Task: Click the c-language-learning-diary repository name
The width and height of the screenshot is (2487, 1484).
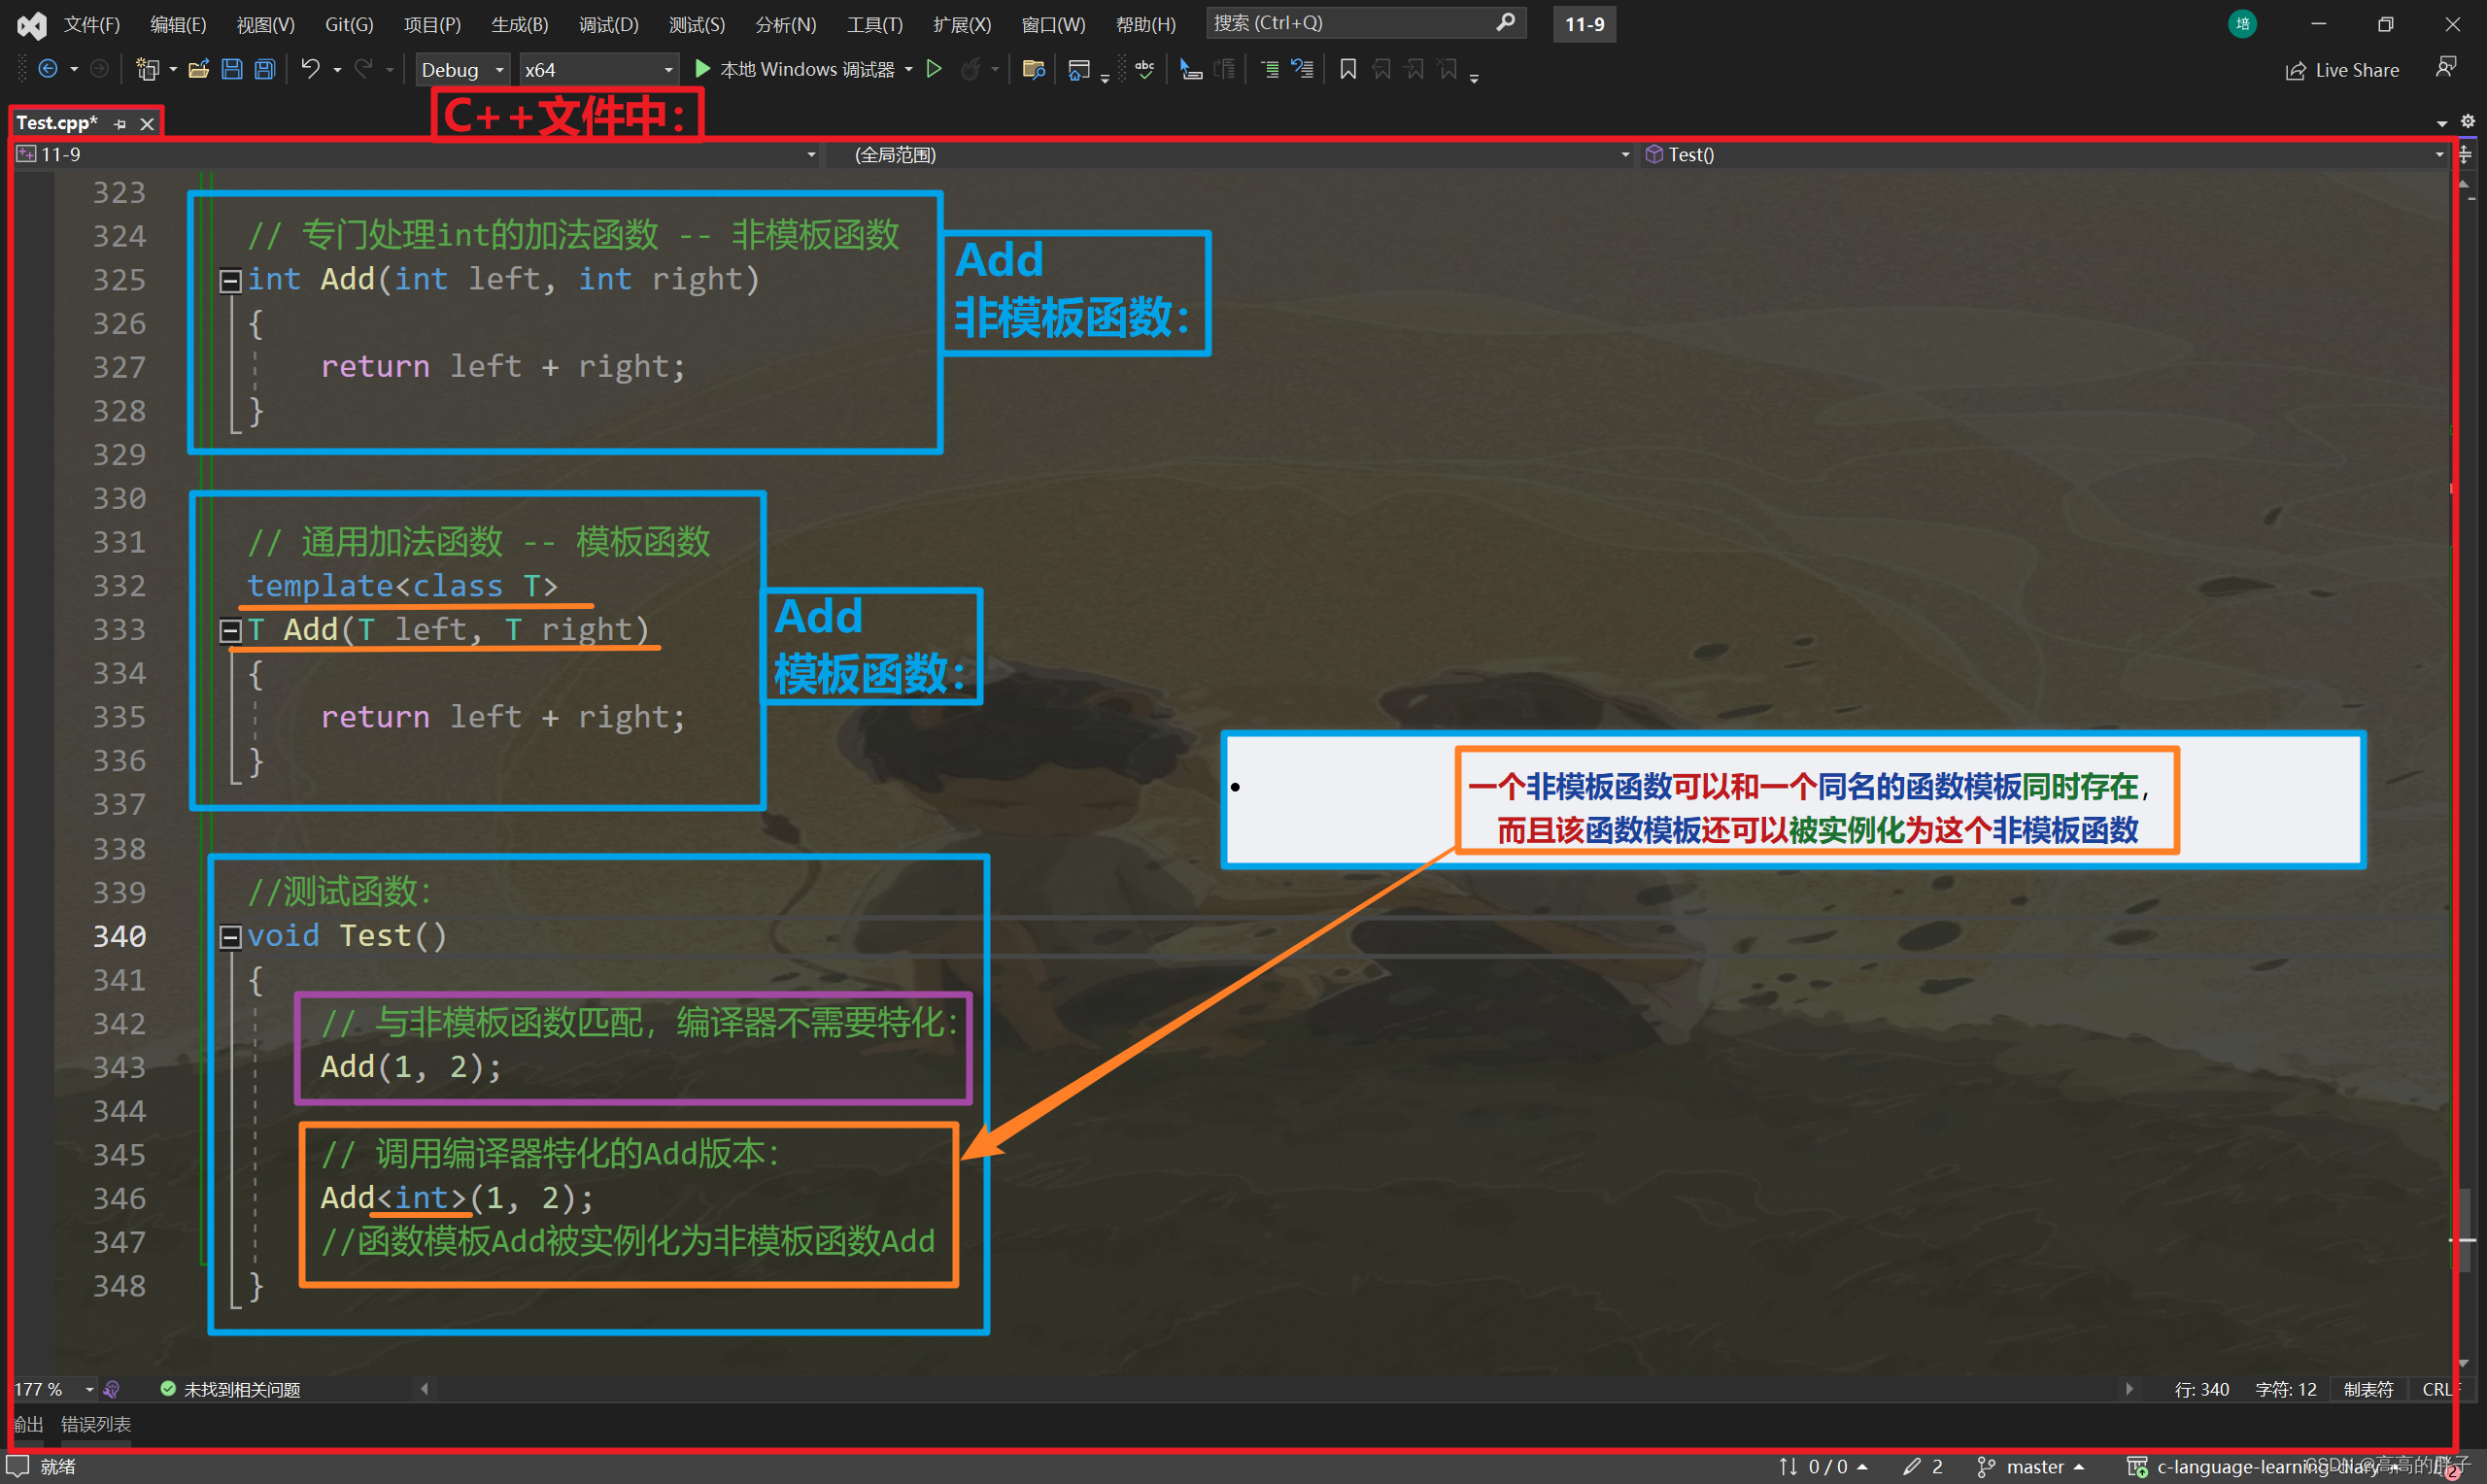Action: (x=2266, y=1466)
